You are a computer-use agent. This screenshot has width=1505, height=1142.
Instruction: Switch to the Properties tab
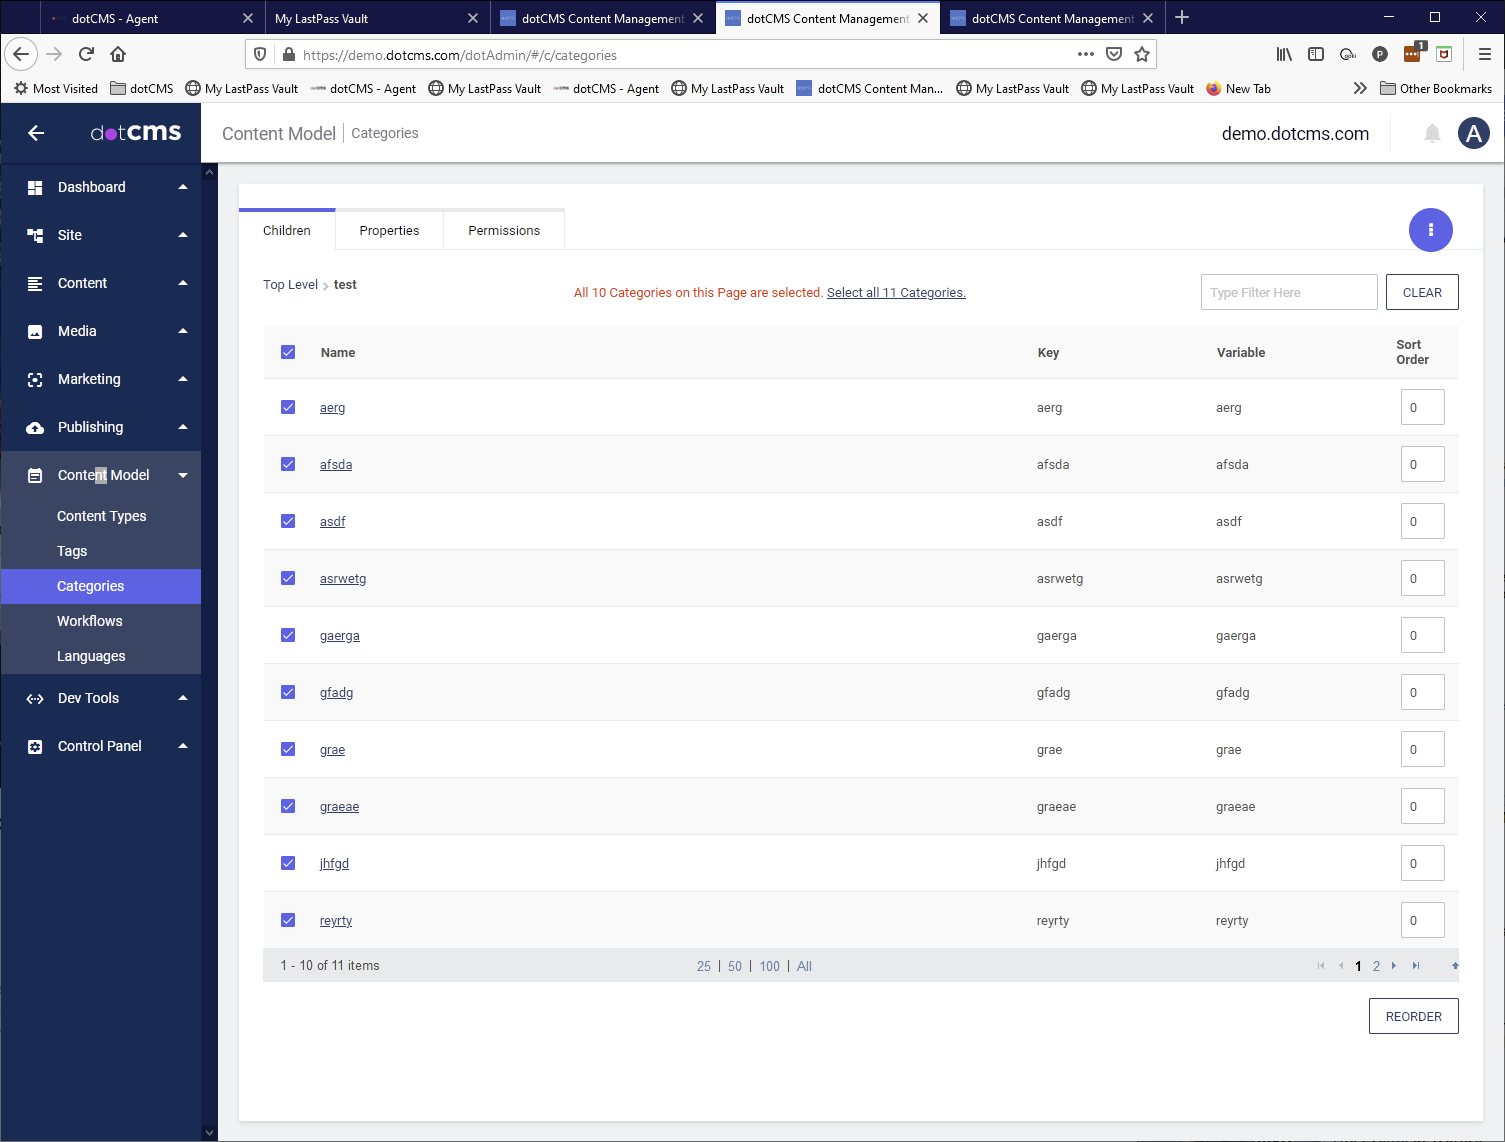(x=389, y=230)
